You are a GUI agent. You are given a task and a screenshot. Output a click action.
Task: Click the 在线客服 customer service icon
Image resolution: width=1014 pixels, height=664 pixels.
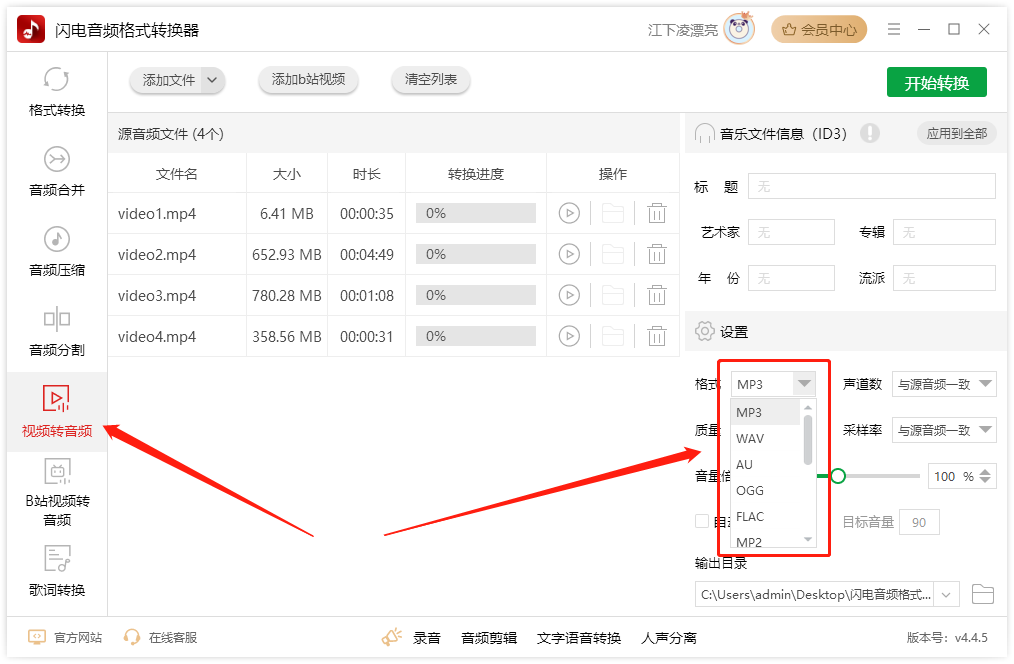tap(131, 636)
